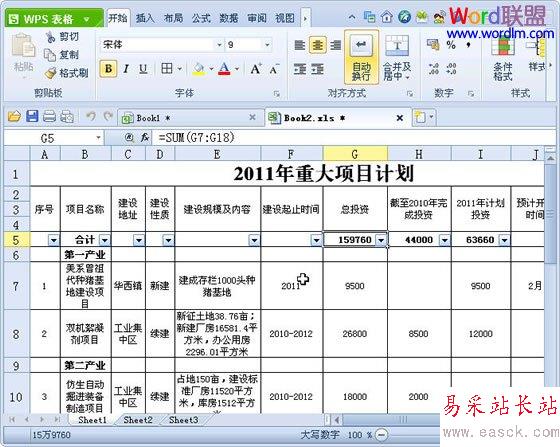
Task: Close the Book2.xls document tab
Action: (400, 118)
